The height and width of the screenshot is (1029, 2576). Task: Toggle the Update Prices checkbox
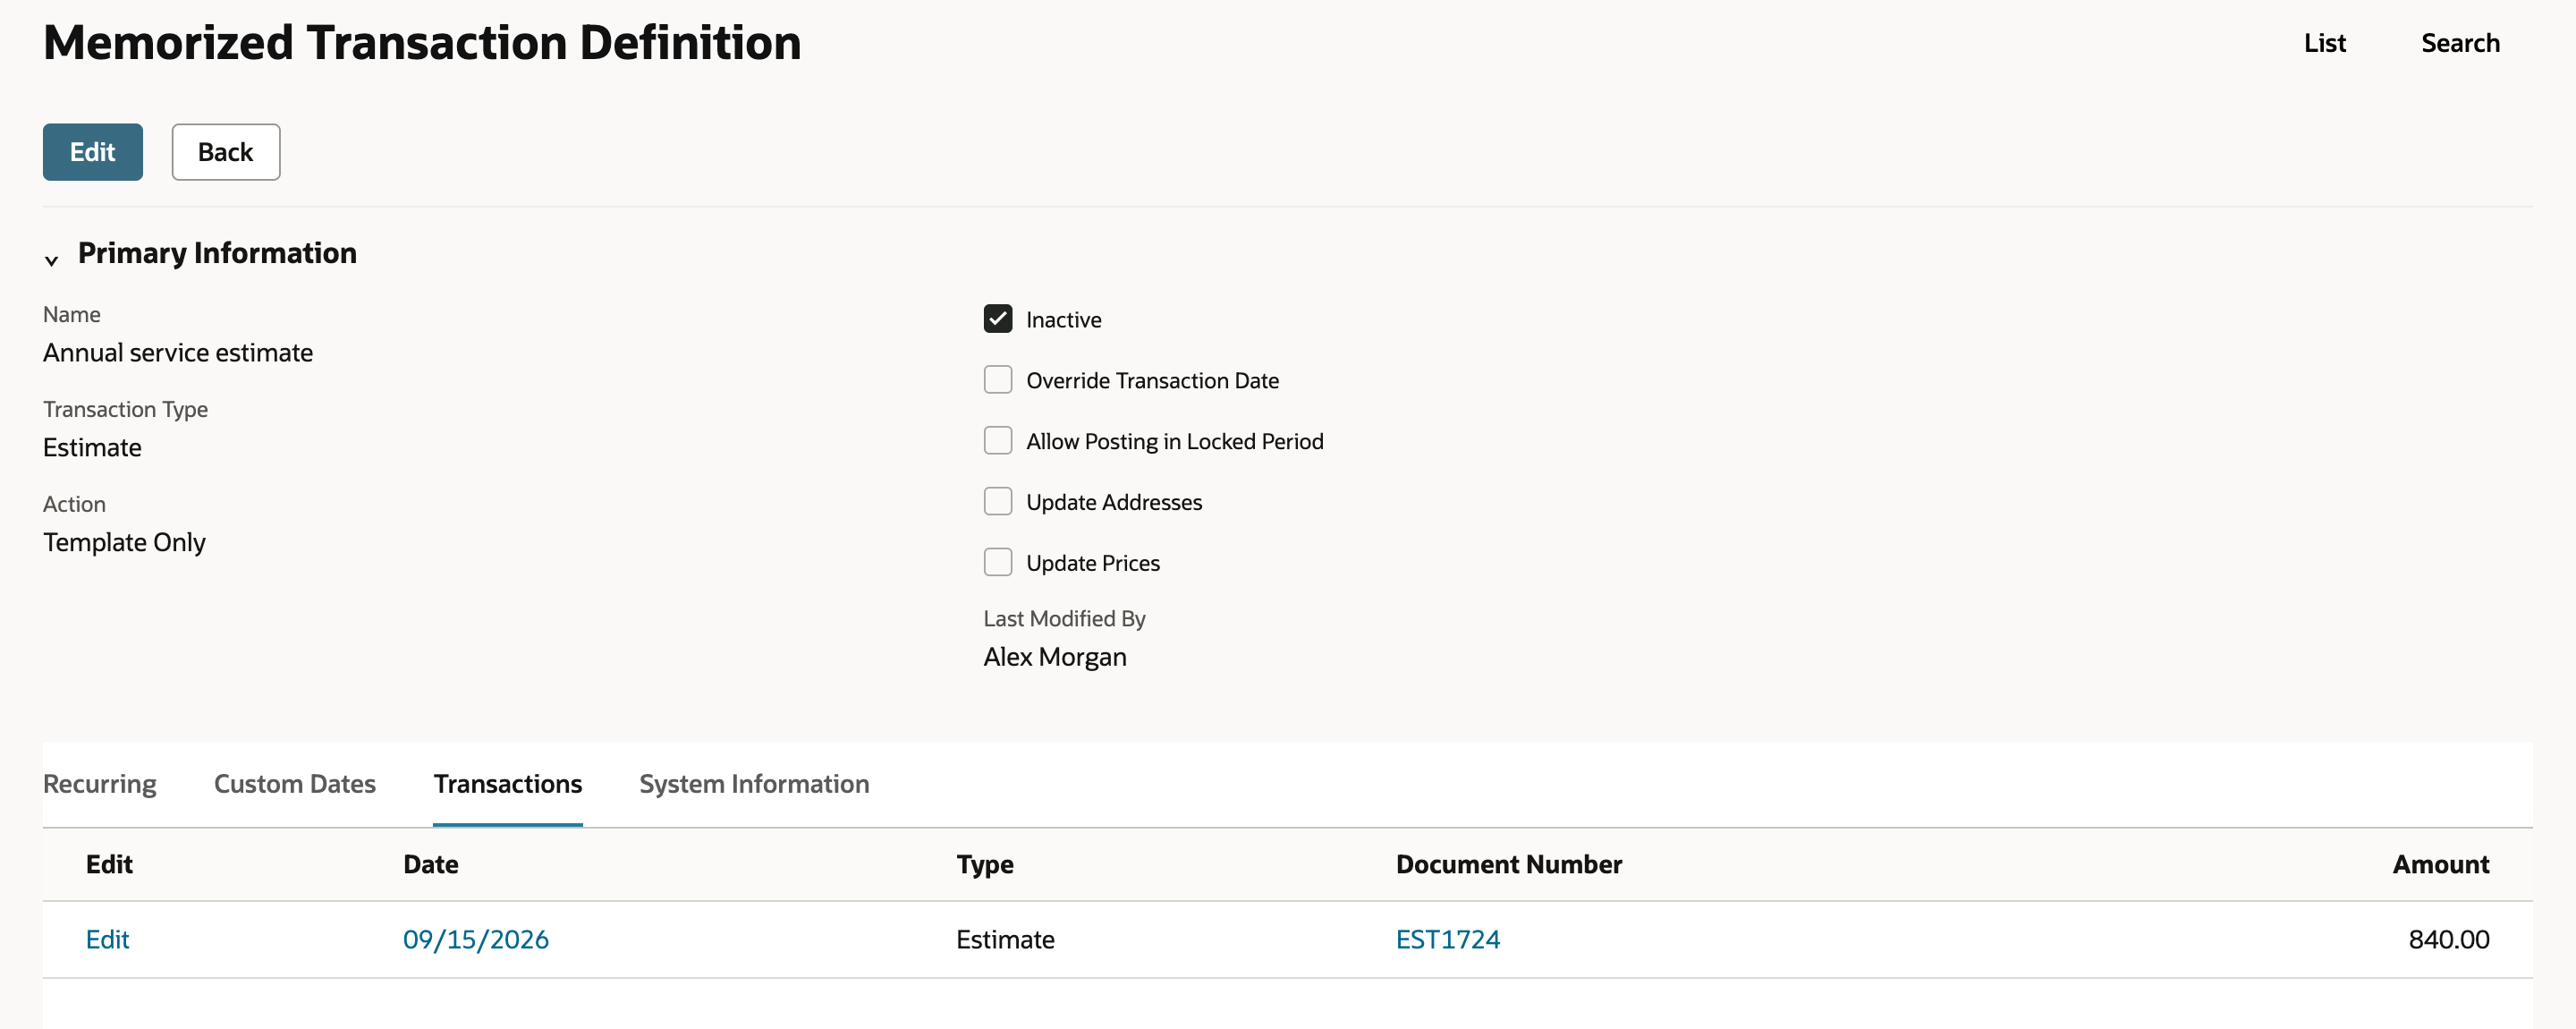click(997, 563)
